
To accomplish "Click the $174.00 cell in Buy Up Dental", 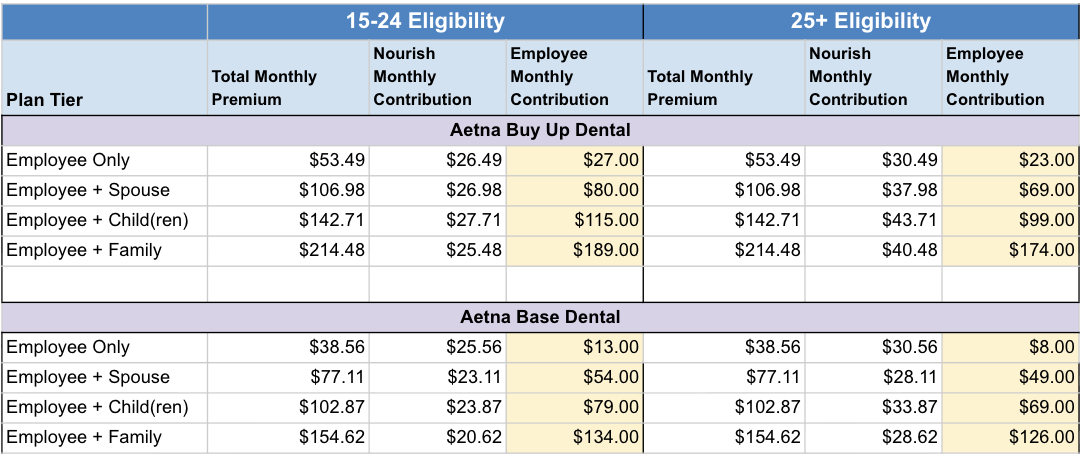I will 1010,250.
